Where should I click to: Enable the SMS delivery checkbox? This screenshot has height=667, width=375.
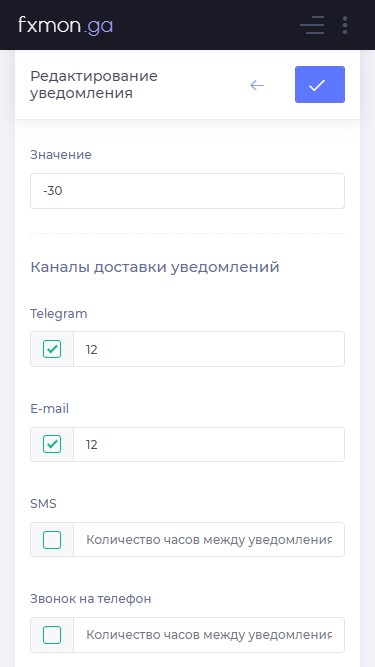click(52, 540)
